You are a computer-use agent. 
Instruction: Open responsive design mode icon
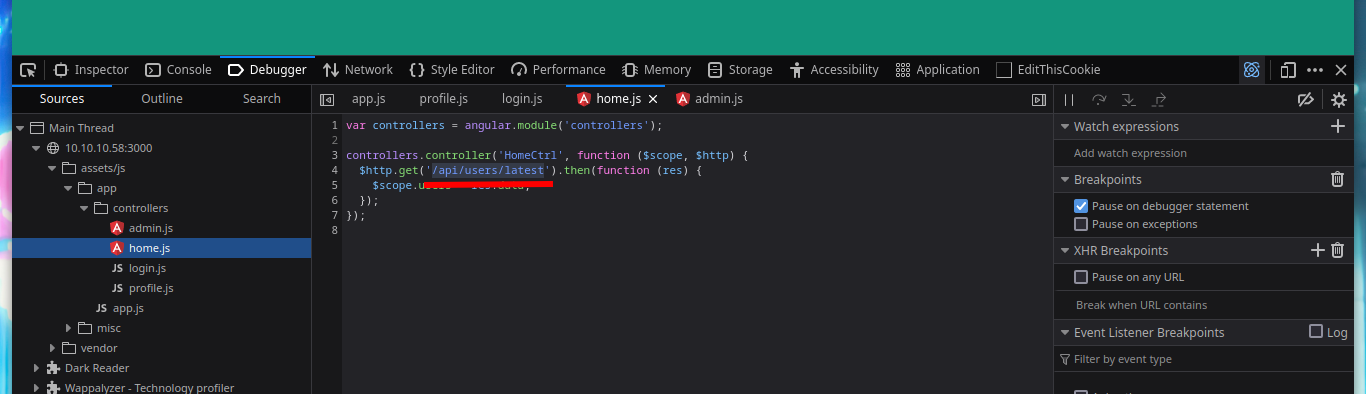click(1288, 70)
